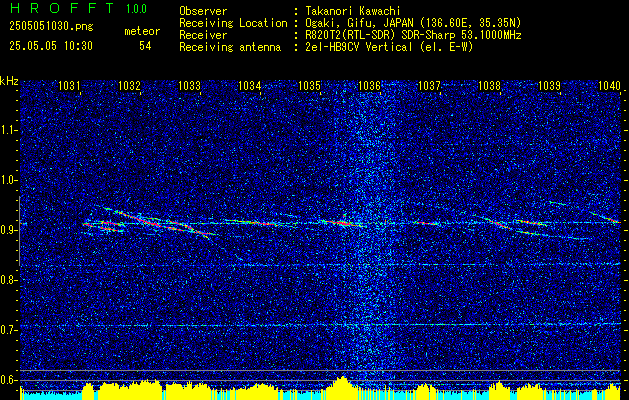This screenshot has width=629, height=400.
Task: Click time marker 1033
Action: coord(189,85)
